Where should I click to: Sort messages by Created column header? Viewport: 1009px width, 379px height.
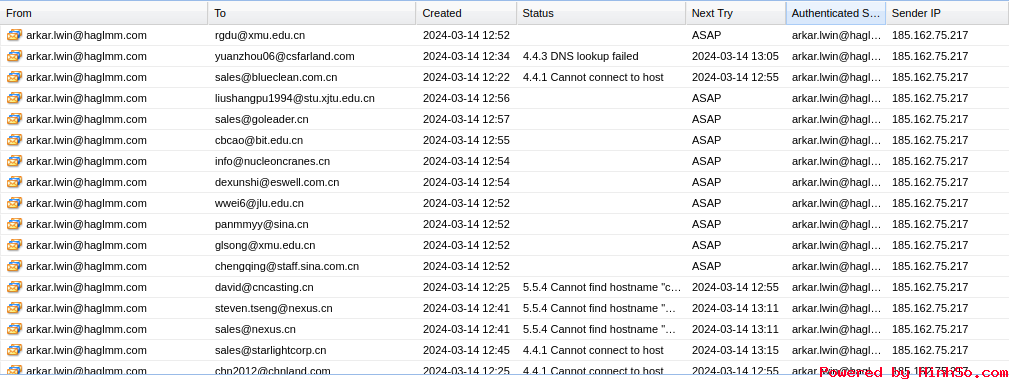click(x=467, y=13)
